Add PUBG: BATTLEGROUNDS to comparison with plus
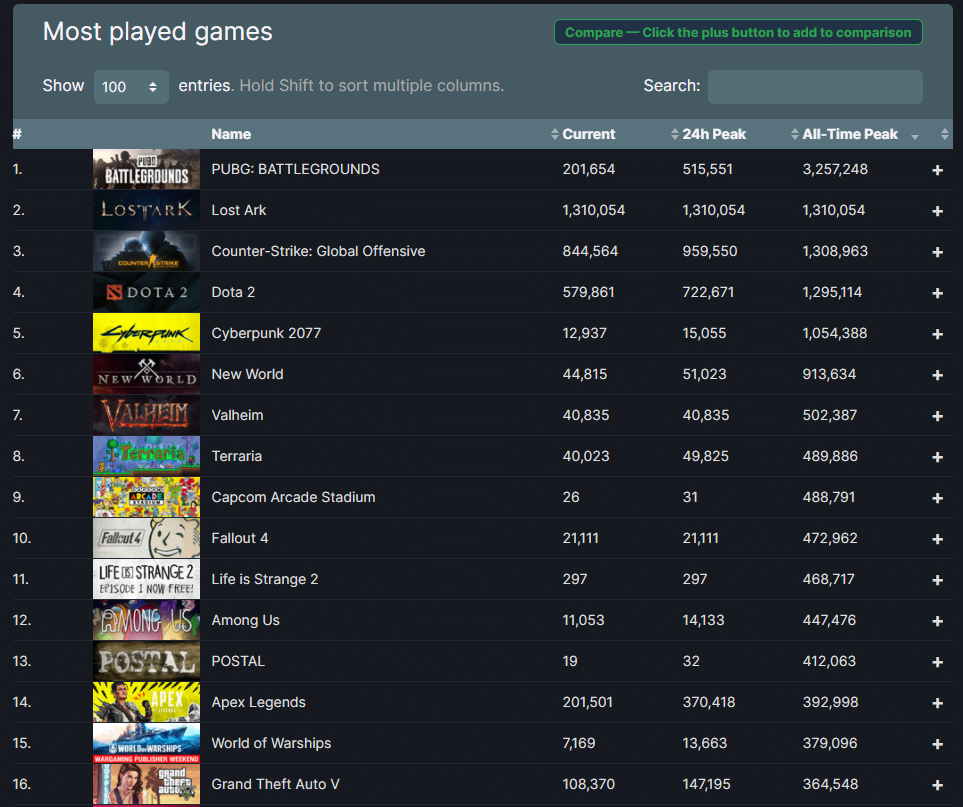Image resolution: width=963 pixels, height=807 pixels. point(937,170)
